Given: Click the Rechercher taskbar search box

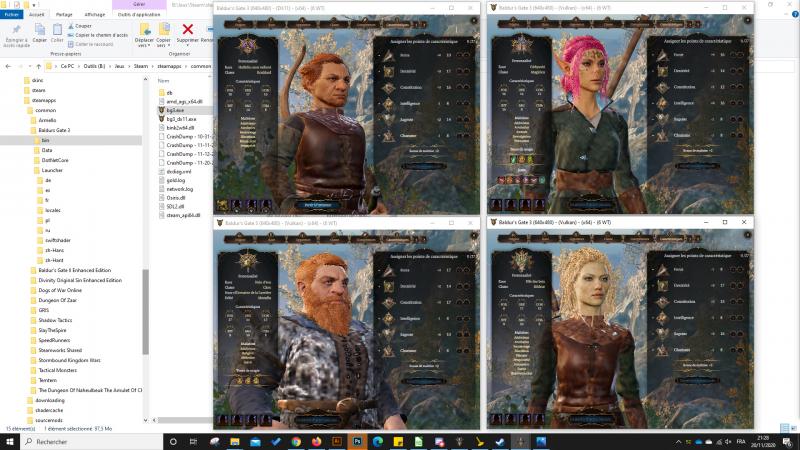Looking at the screenshot, I should coord(92,442).
